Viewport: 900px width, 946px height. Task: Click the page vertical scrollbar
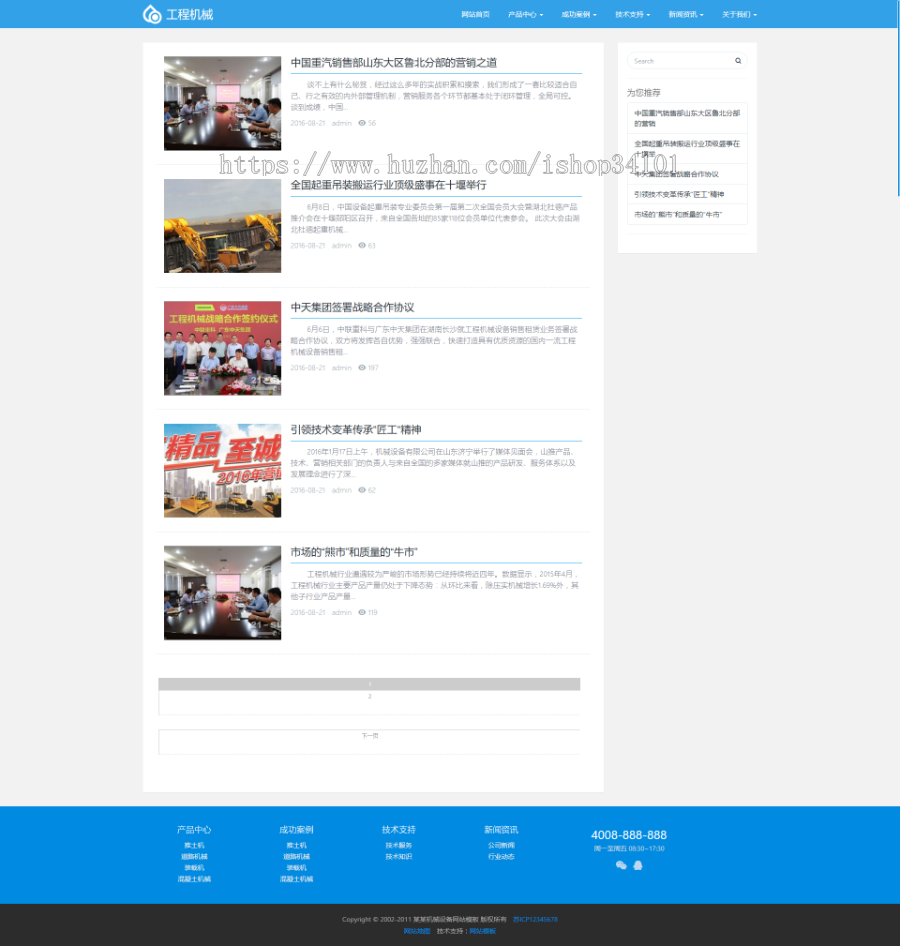coord(898,97)
